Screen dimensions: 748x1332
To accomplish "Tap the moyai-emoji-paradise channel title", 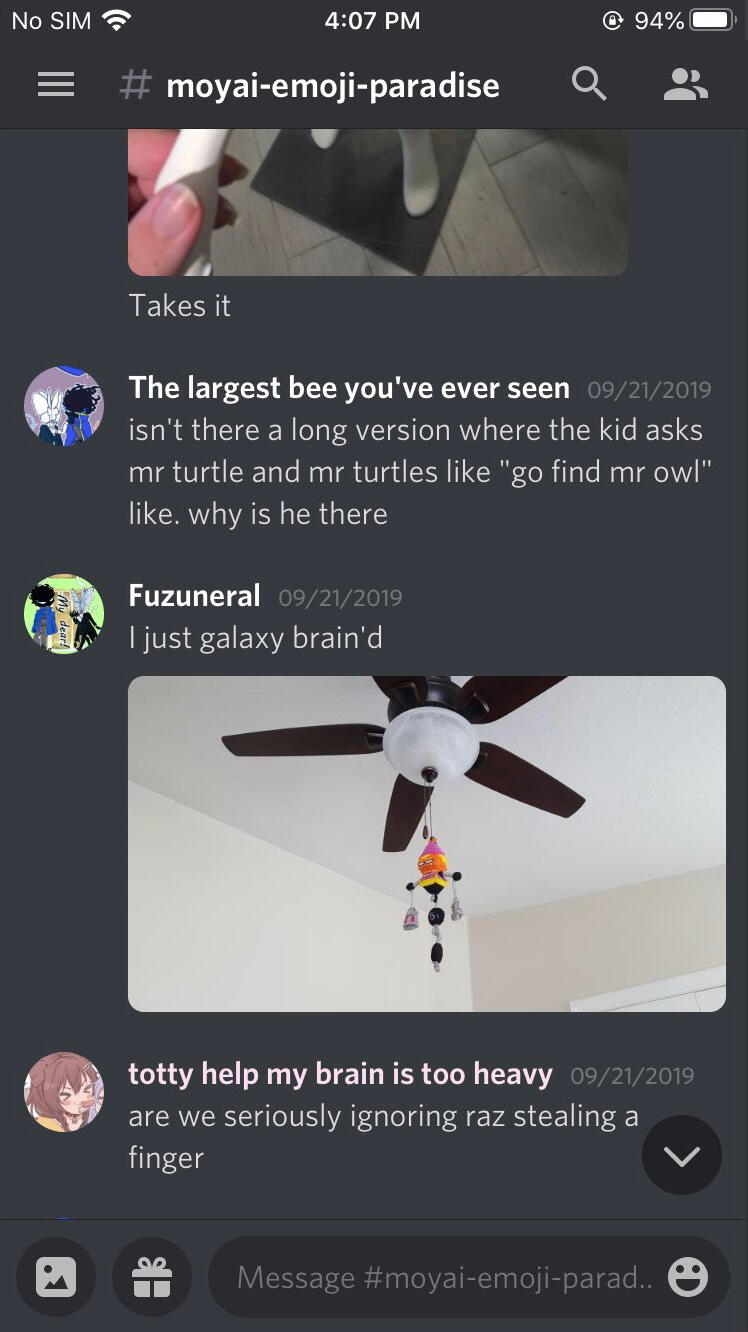I will [x=333, y=86].
